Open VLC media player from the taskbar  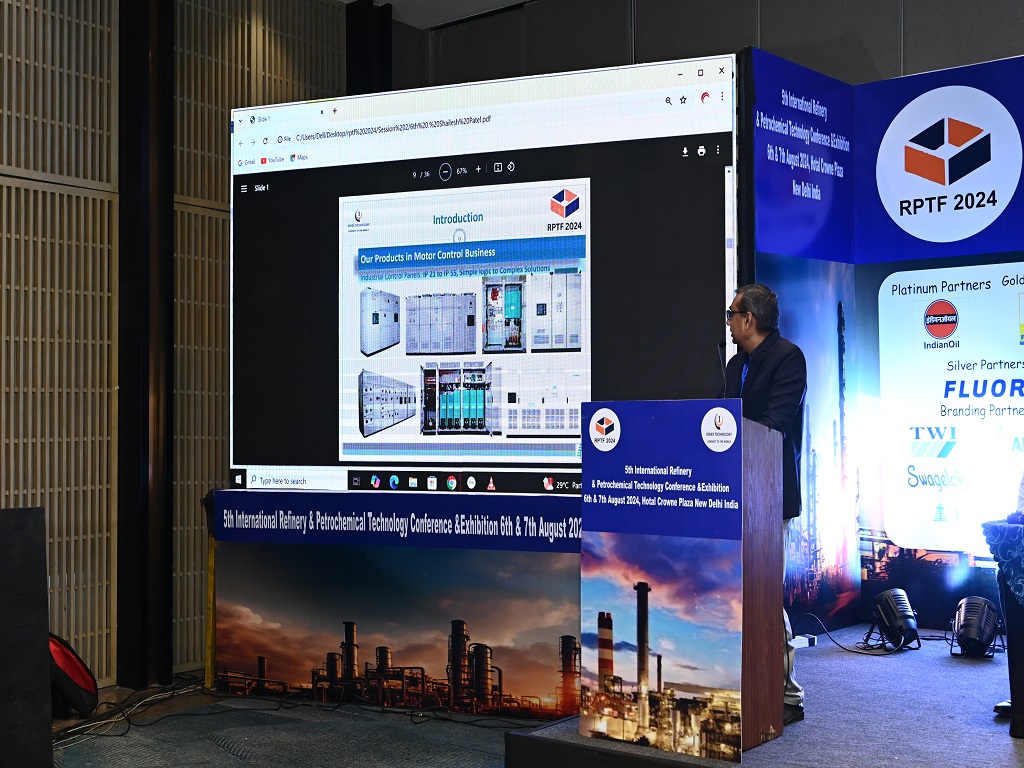(x=491, y=483)
